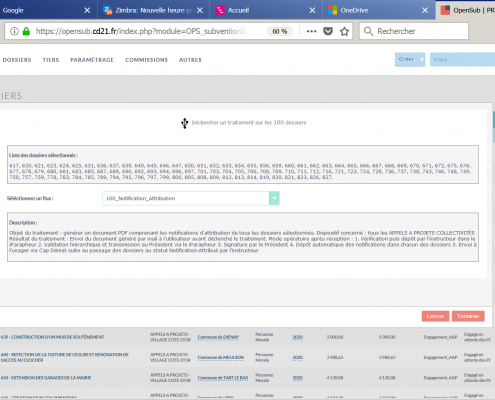Click the search magnifier icon
Viewport: 495px width, 400px height.
coord(368,31)
